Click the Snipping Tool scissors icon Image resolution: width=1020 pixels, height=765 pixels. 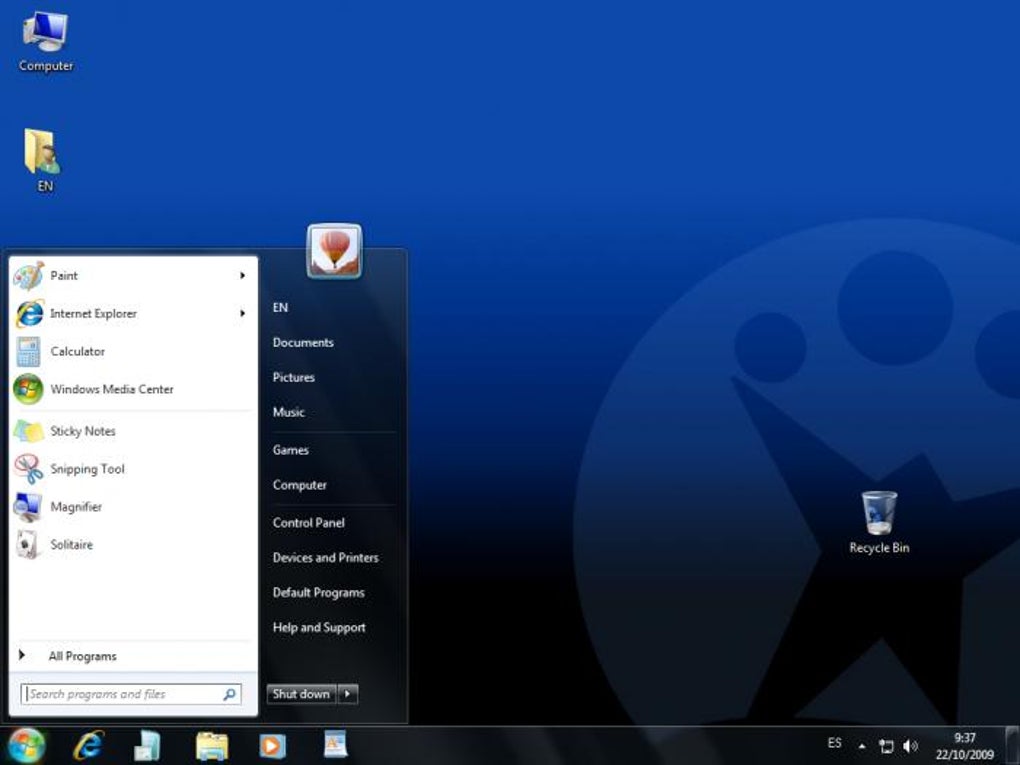[x=29, y=468]
